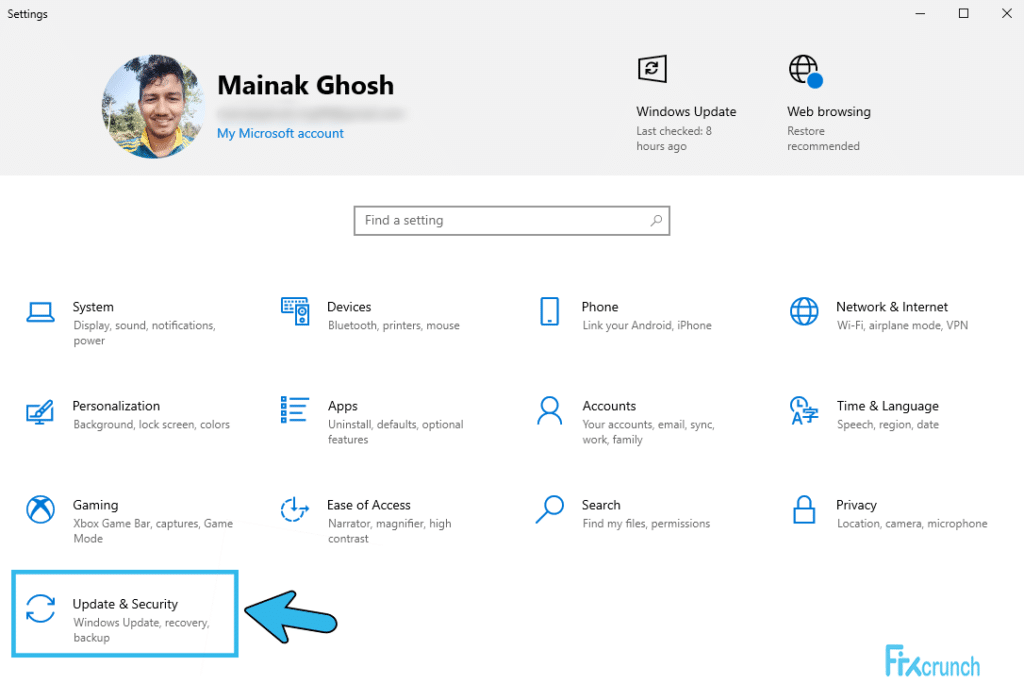Open the Personalization paintbrush icon
This screenshot has width=1024, height=700.
[x=40, y=412]
